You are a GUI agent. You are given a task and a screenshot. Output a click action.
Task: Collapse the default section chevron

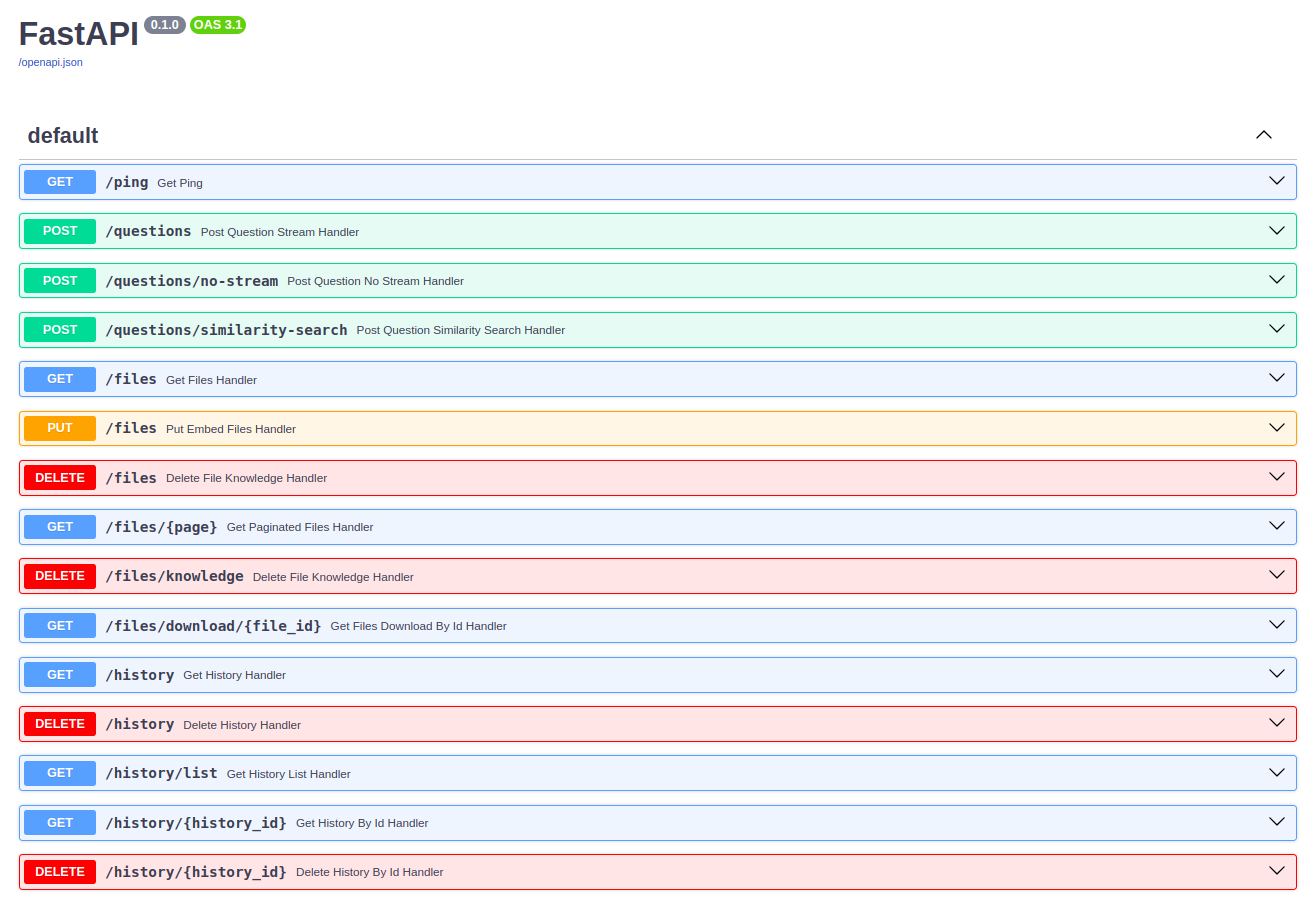(x=1264, y=135)
